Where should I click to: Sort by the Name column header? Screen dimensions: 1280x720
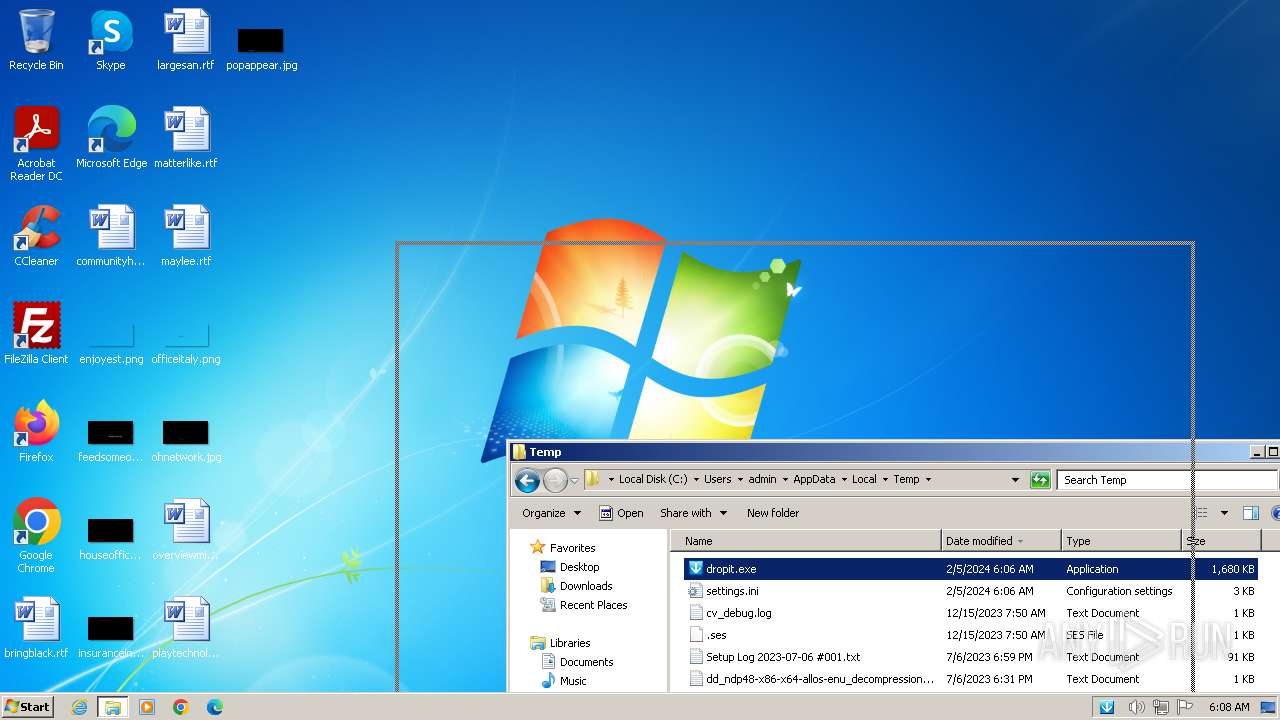(x=806, y=541)
